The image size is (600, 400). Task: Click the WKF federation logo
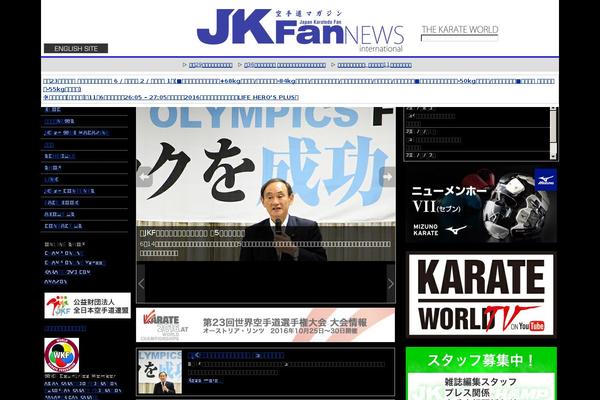click(62, 355)
